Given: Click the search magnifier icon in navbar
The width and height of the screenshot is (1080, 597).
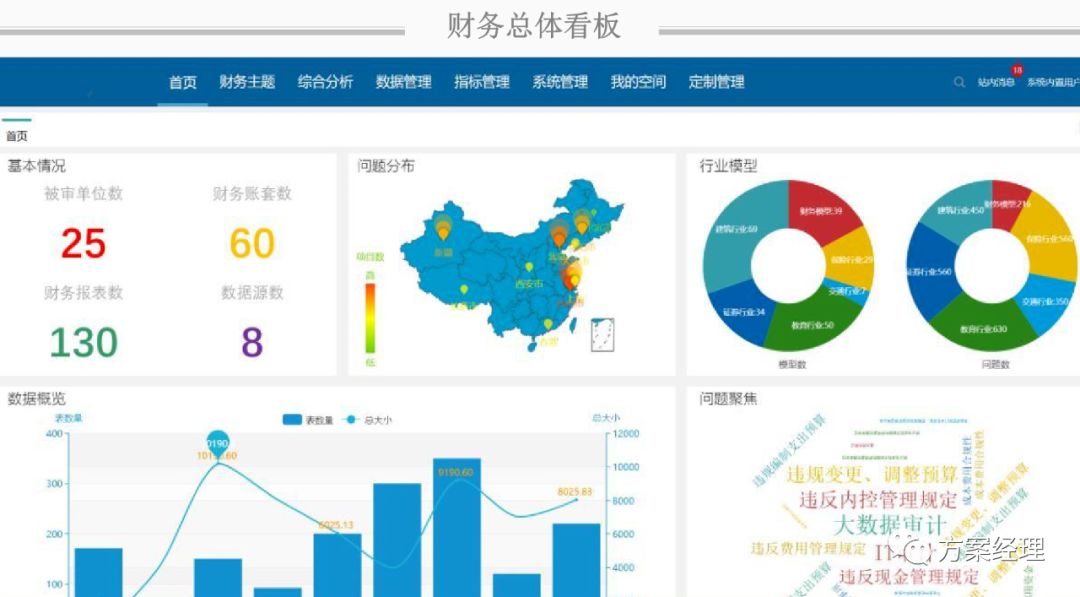Looking at the screenshot, I should tap(959, 82).
